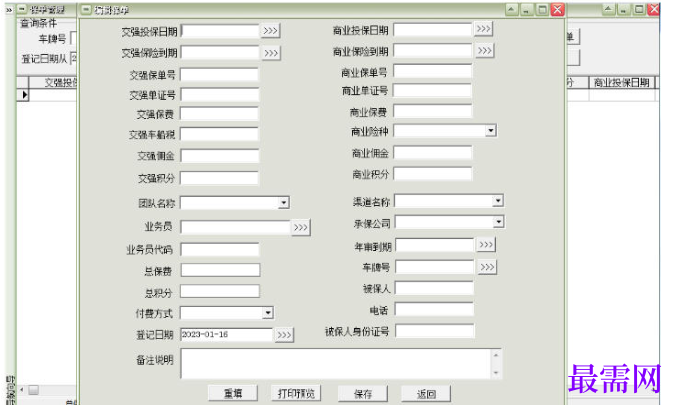Open lookup button next to 业务员
680x410 pixels.
pos(301,227)
